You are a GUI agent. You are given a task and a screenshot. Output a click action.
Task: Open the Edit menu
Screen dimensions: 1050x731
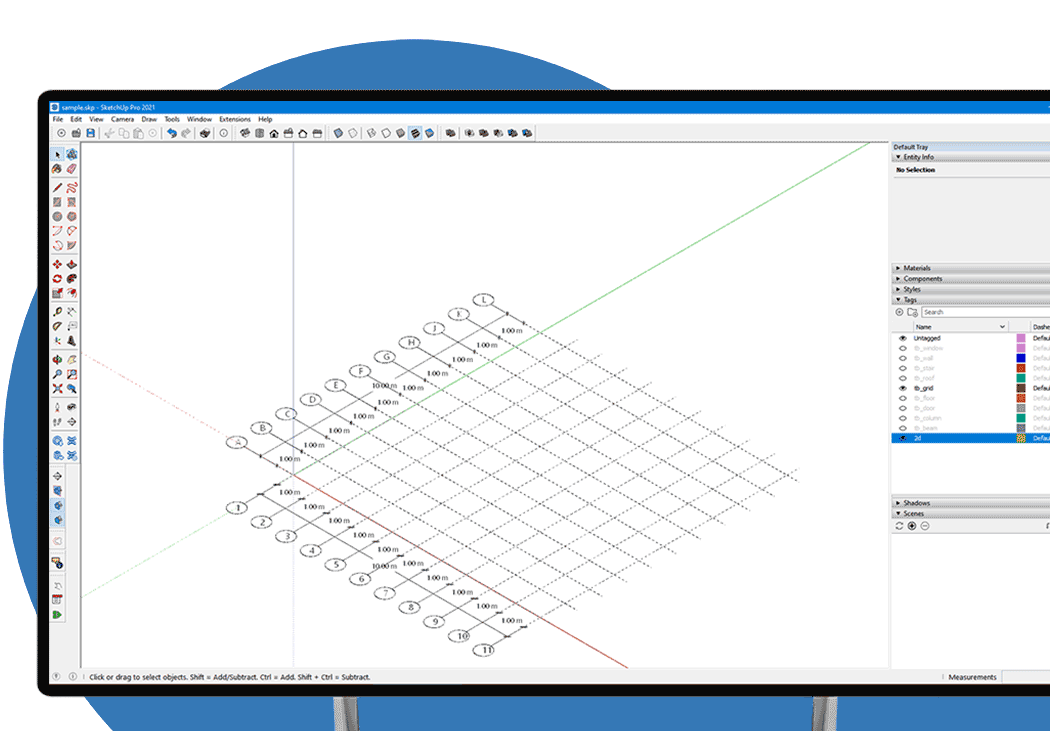pos(76,119)
